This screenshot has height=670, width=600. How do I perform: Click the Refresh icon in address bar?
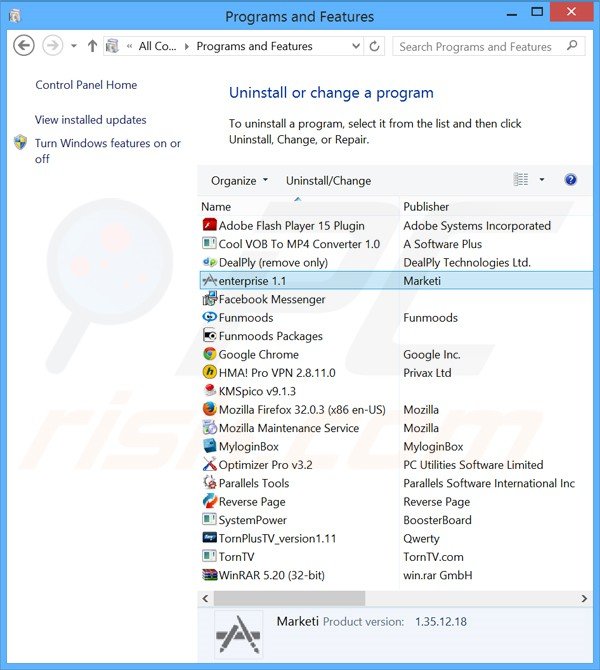[374, 46]
